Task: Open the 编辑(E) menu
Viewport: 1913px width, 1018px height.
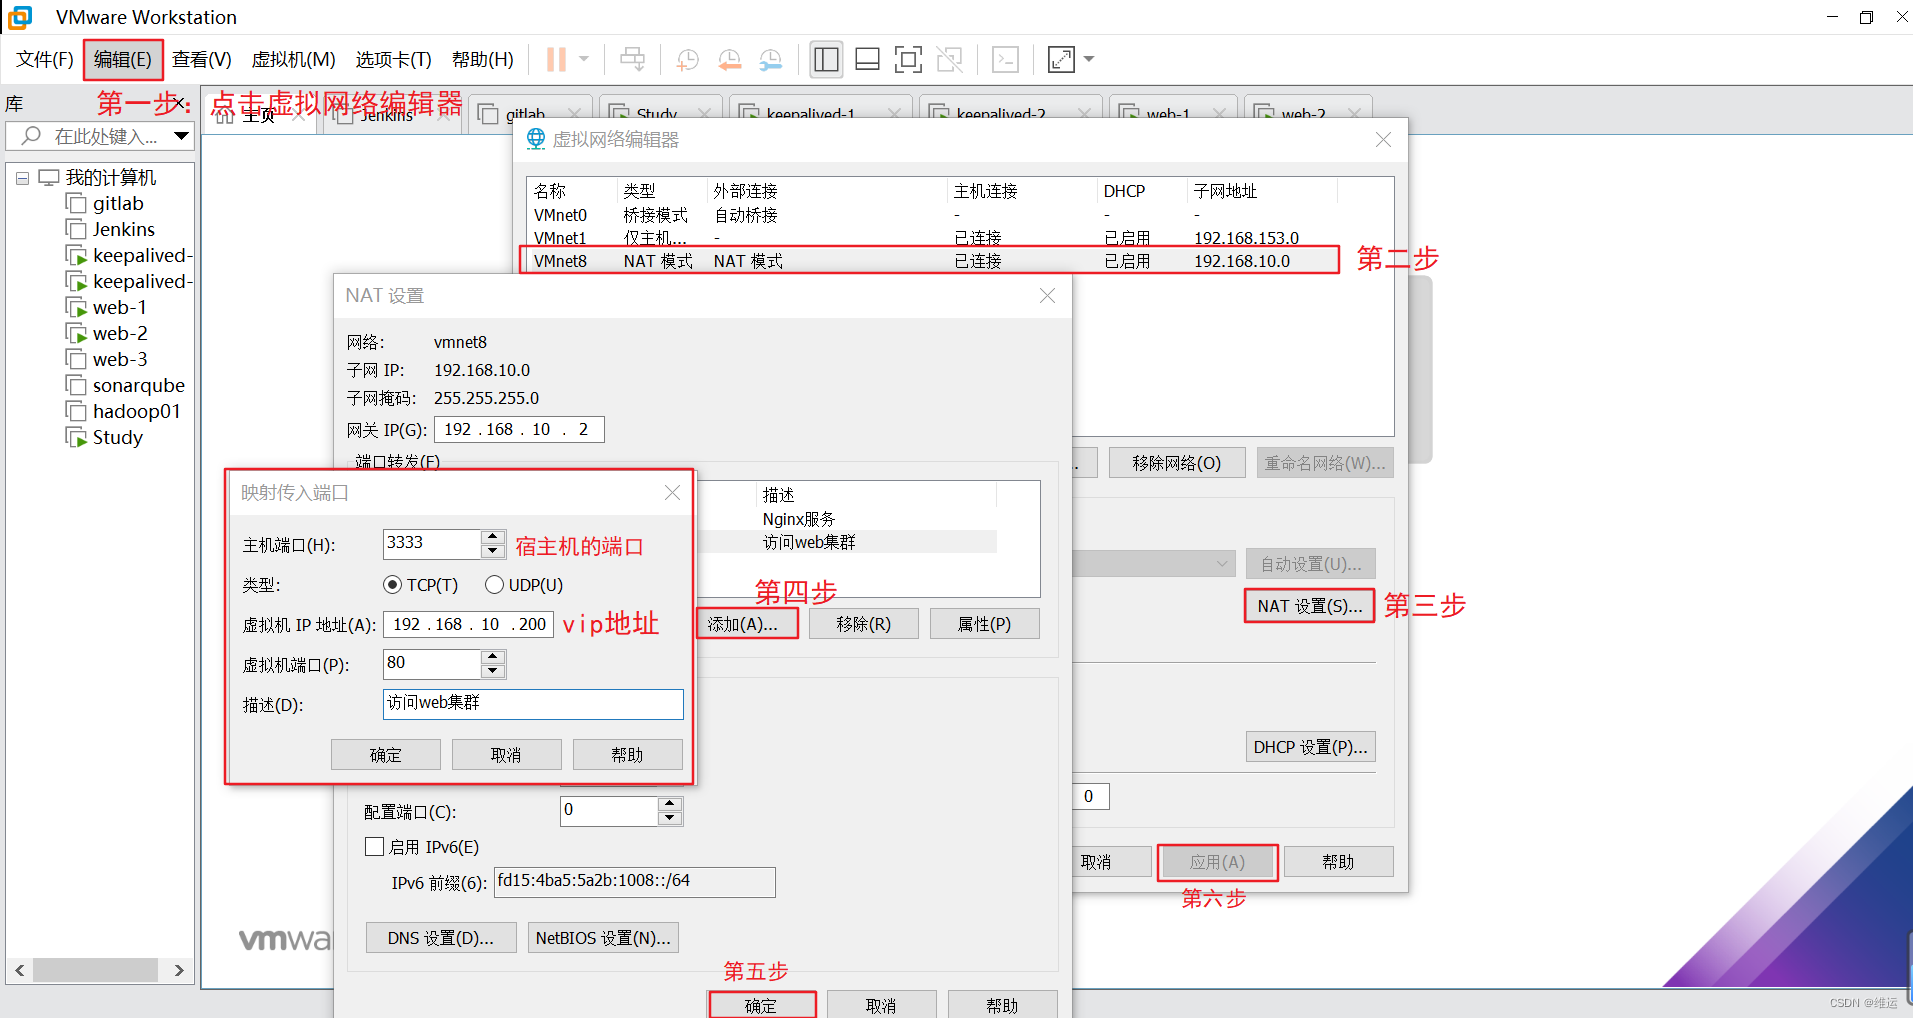Action: (x=123, y=60)
